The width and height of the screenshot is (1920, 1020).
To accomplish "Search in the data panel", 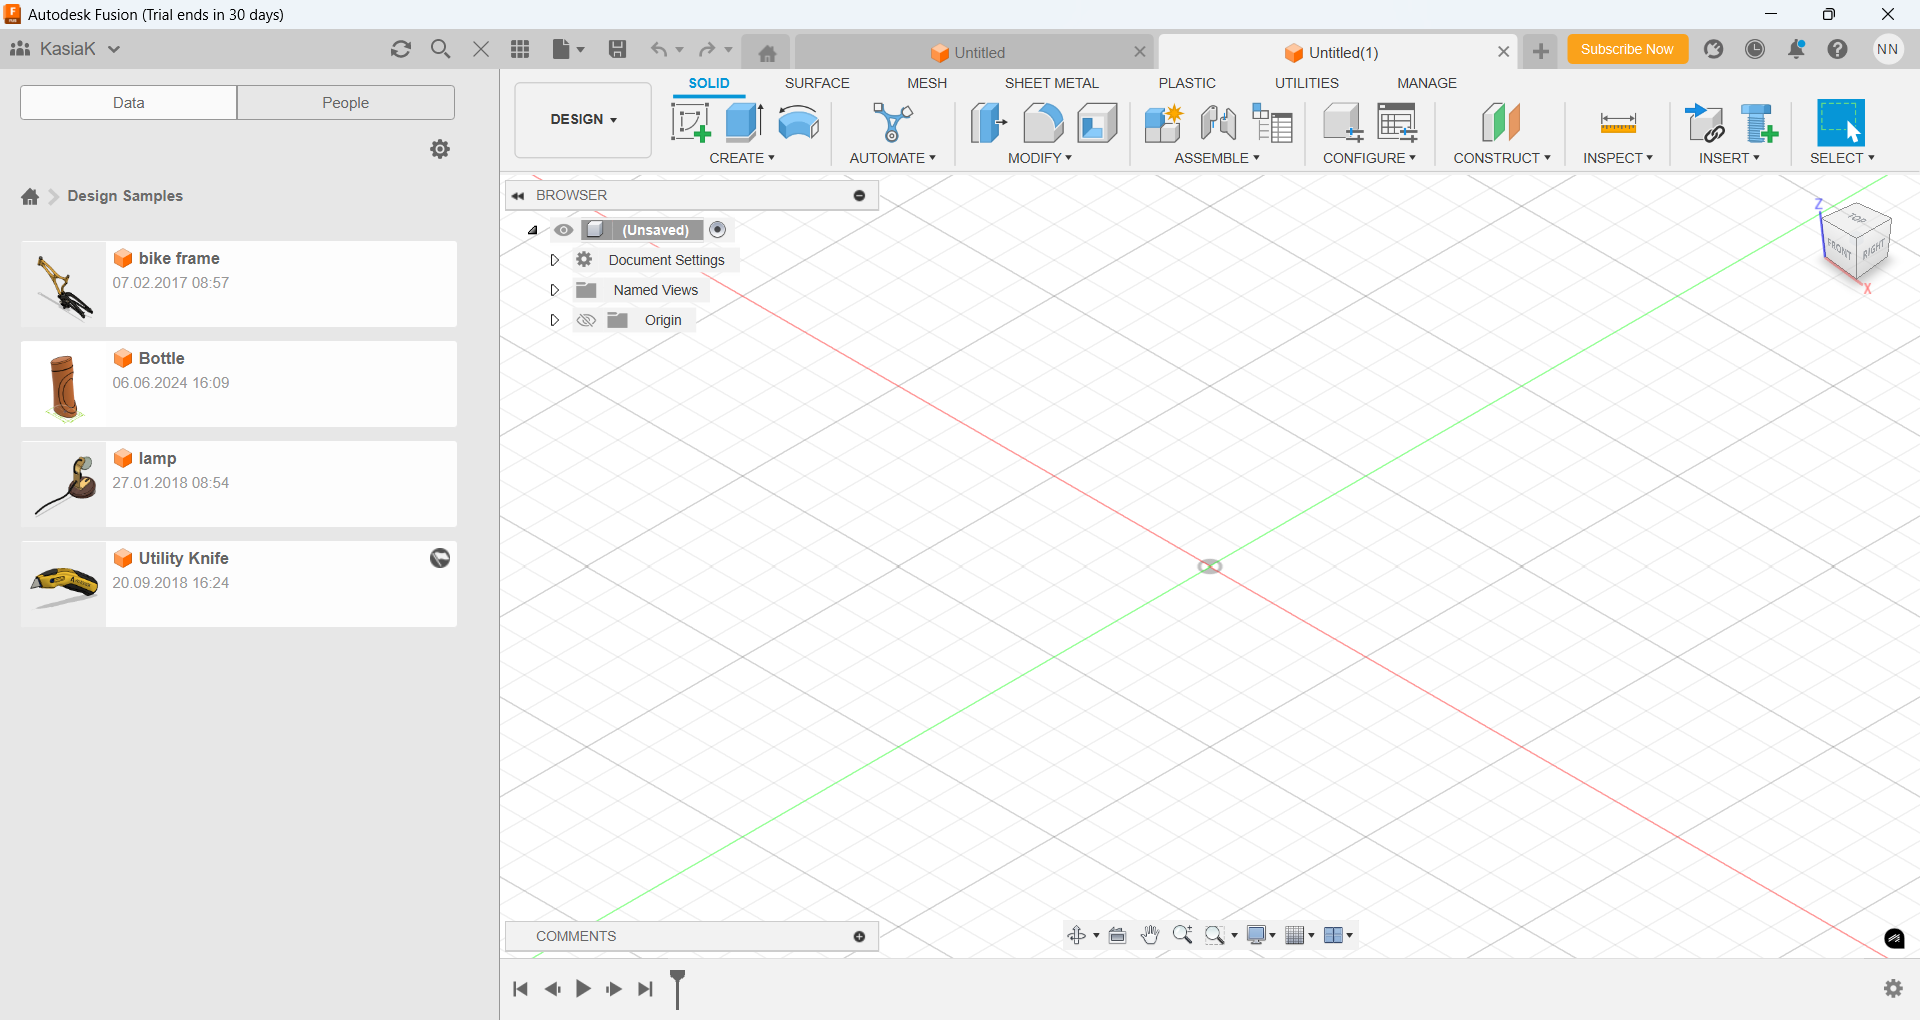I will 440,49.
